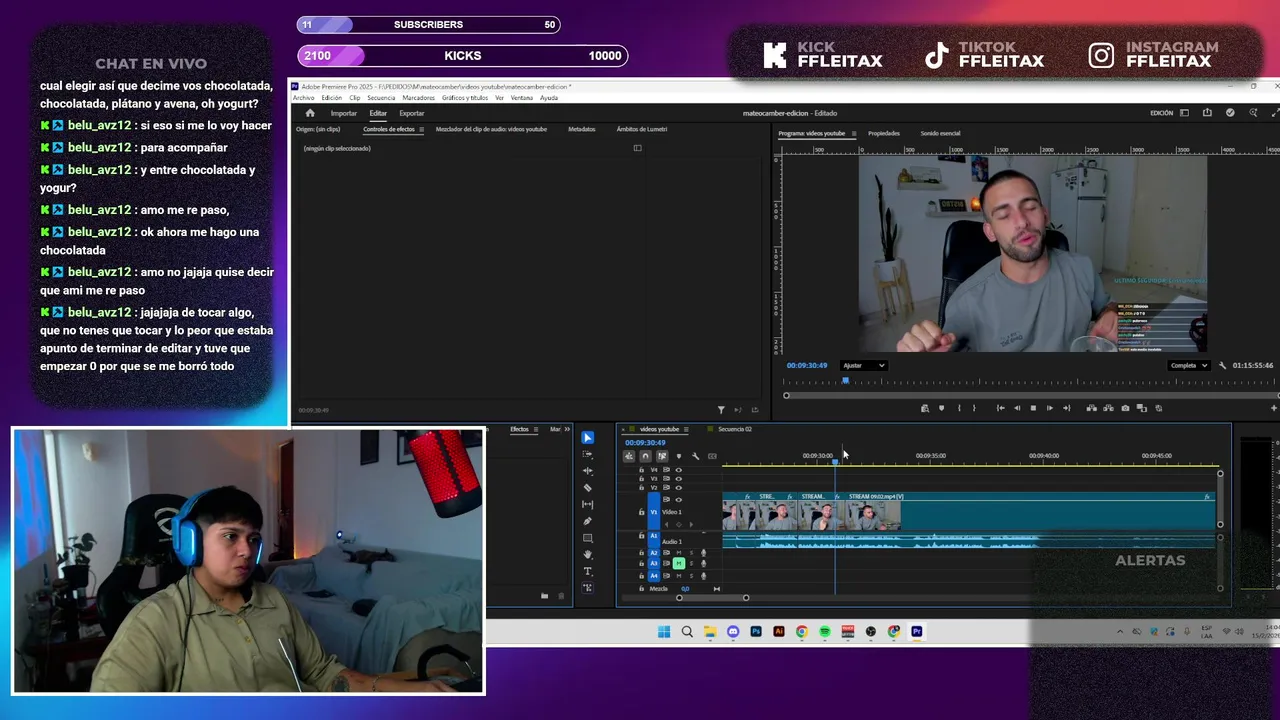Enable voice-over record on track A4
This screenshot has height=720, width=1280.
703,576
